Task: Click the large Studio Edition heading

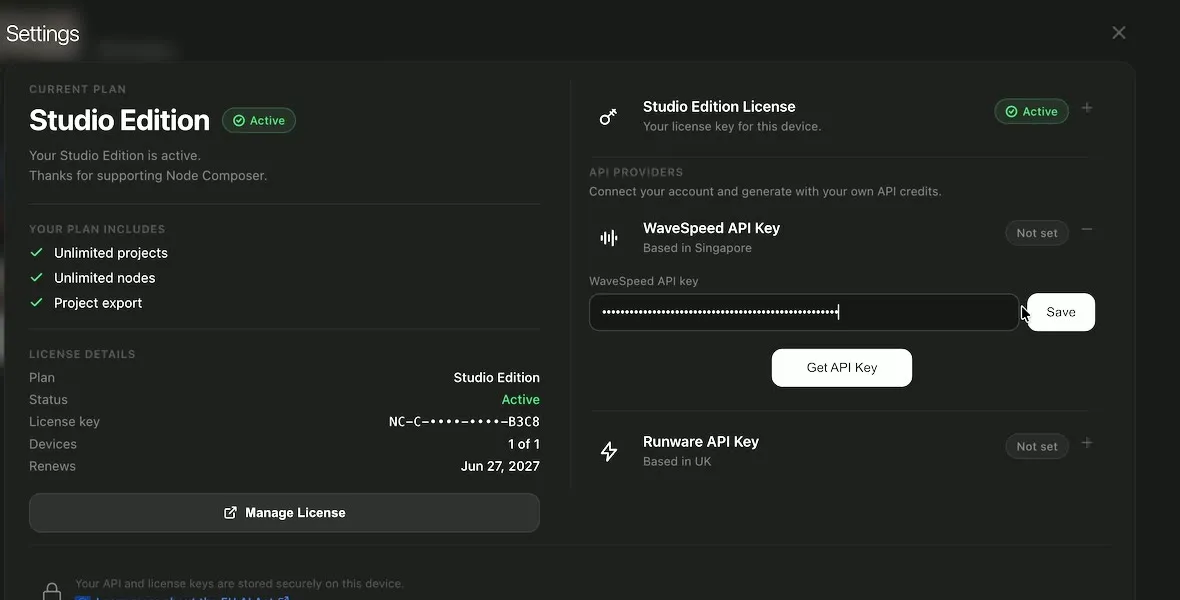Action: click(119, 120)
